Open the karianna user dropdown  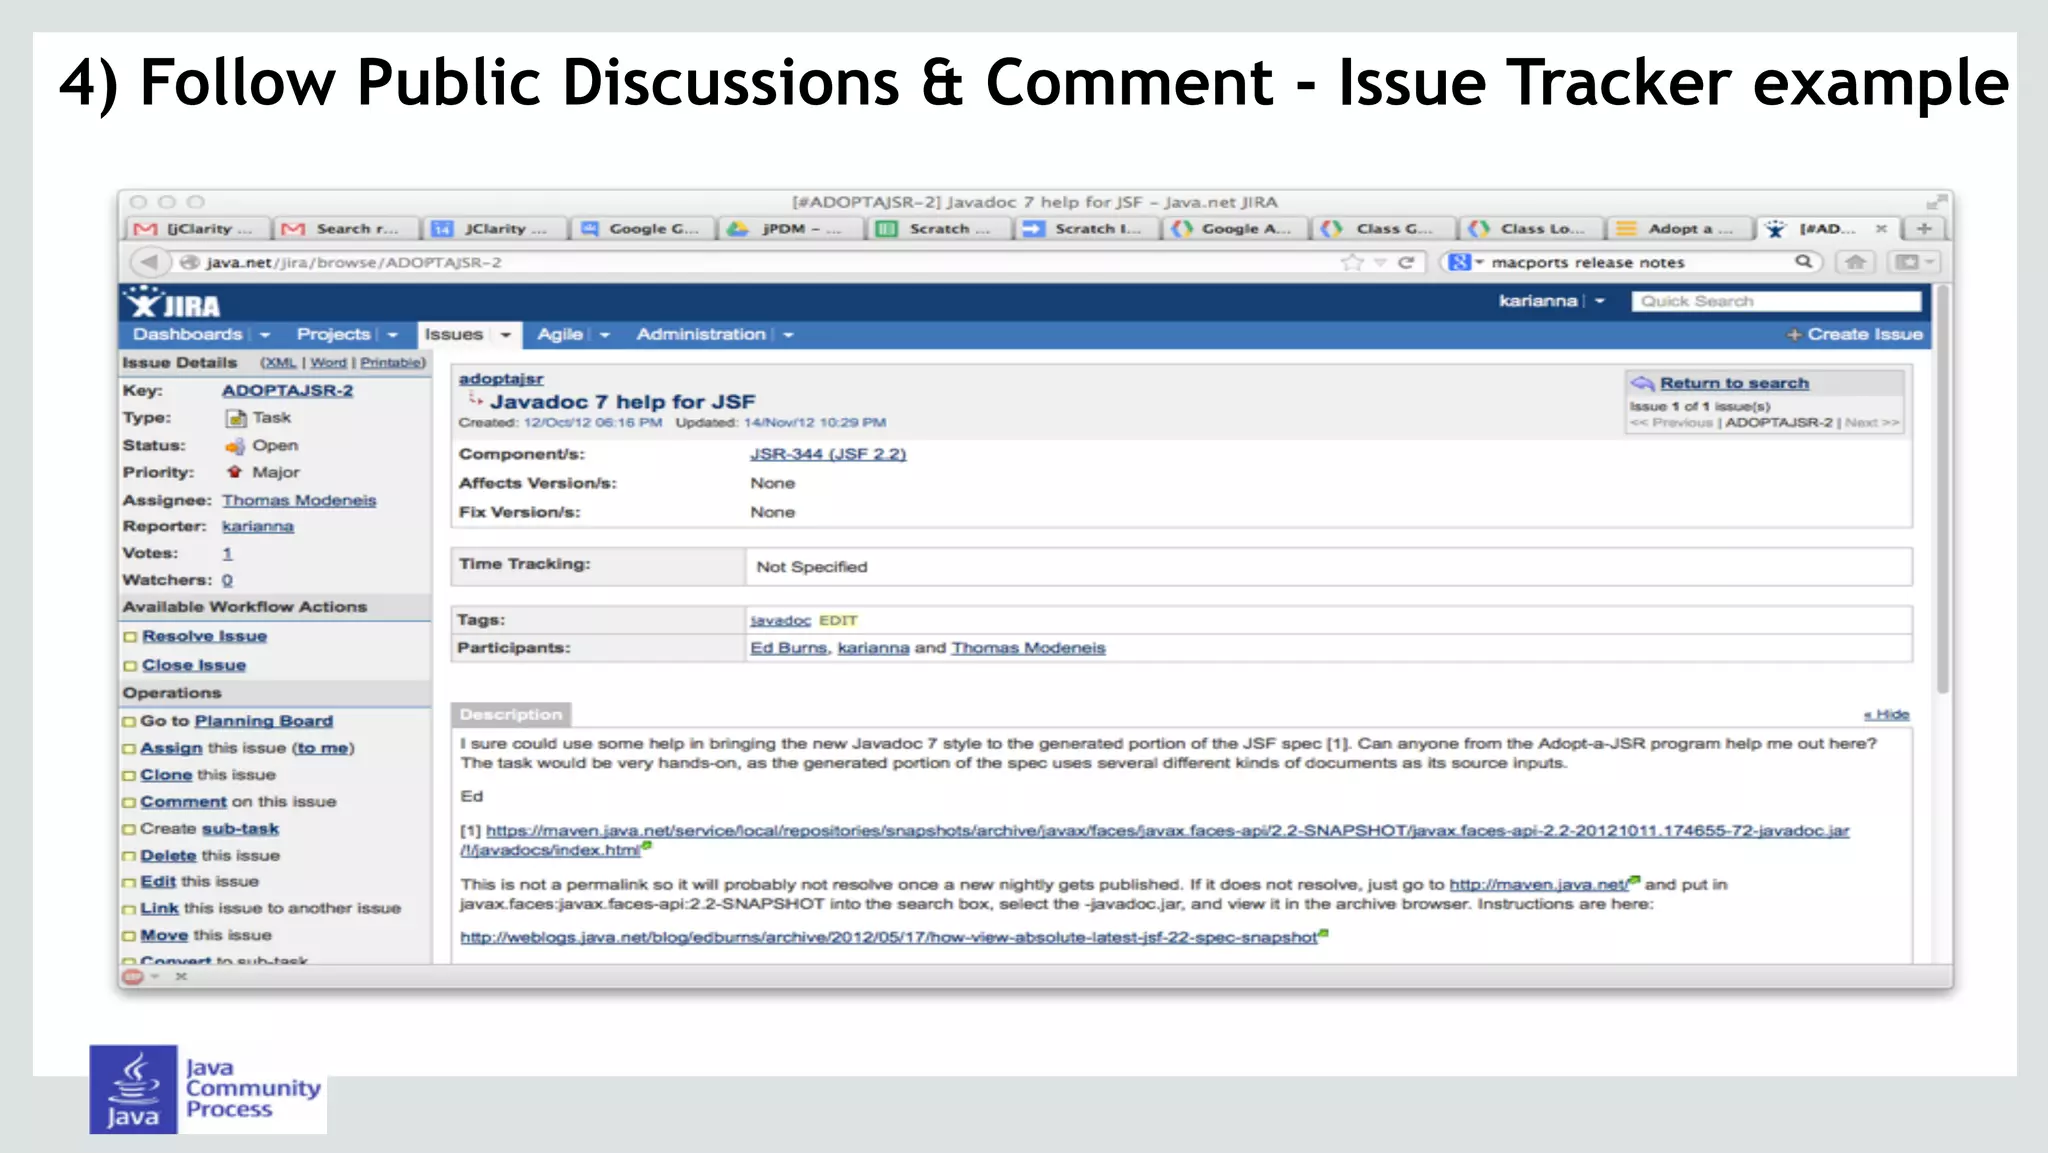click(1600, 301)
